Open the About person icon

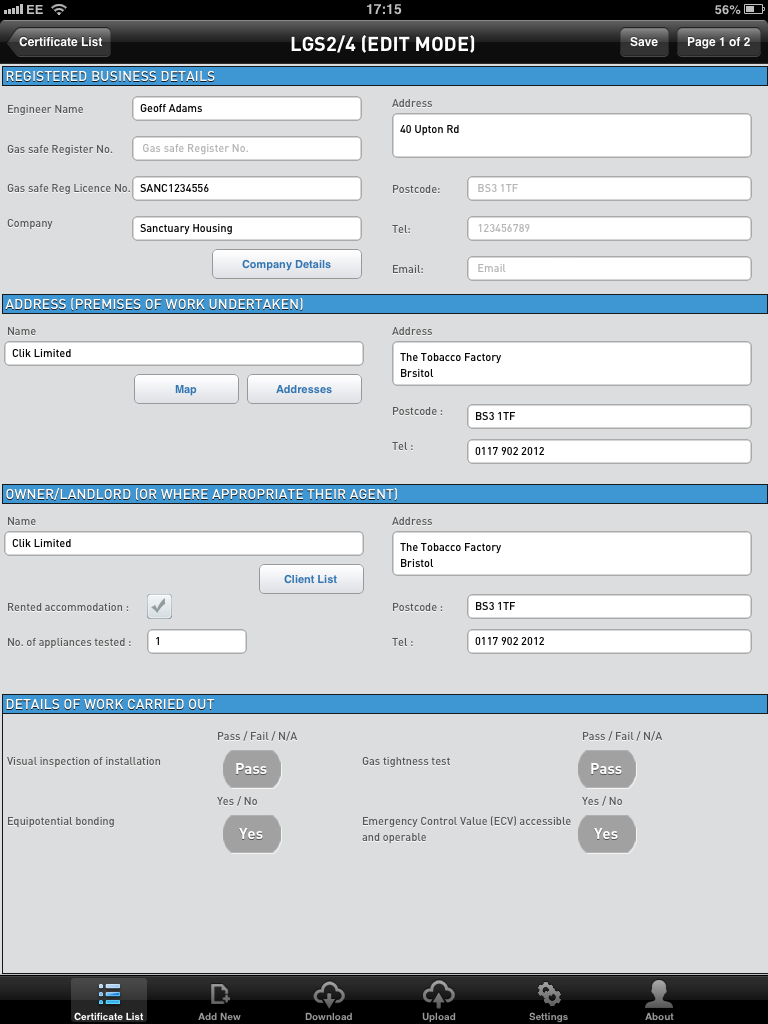coord(658,994)
